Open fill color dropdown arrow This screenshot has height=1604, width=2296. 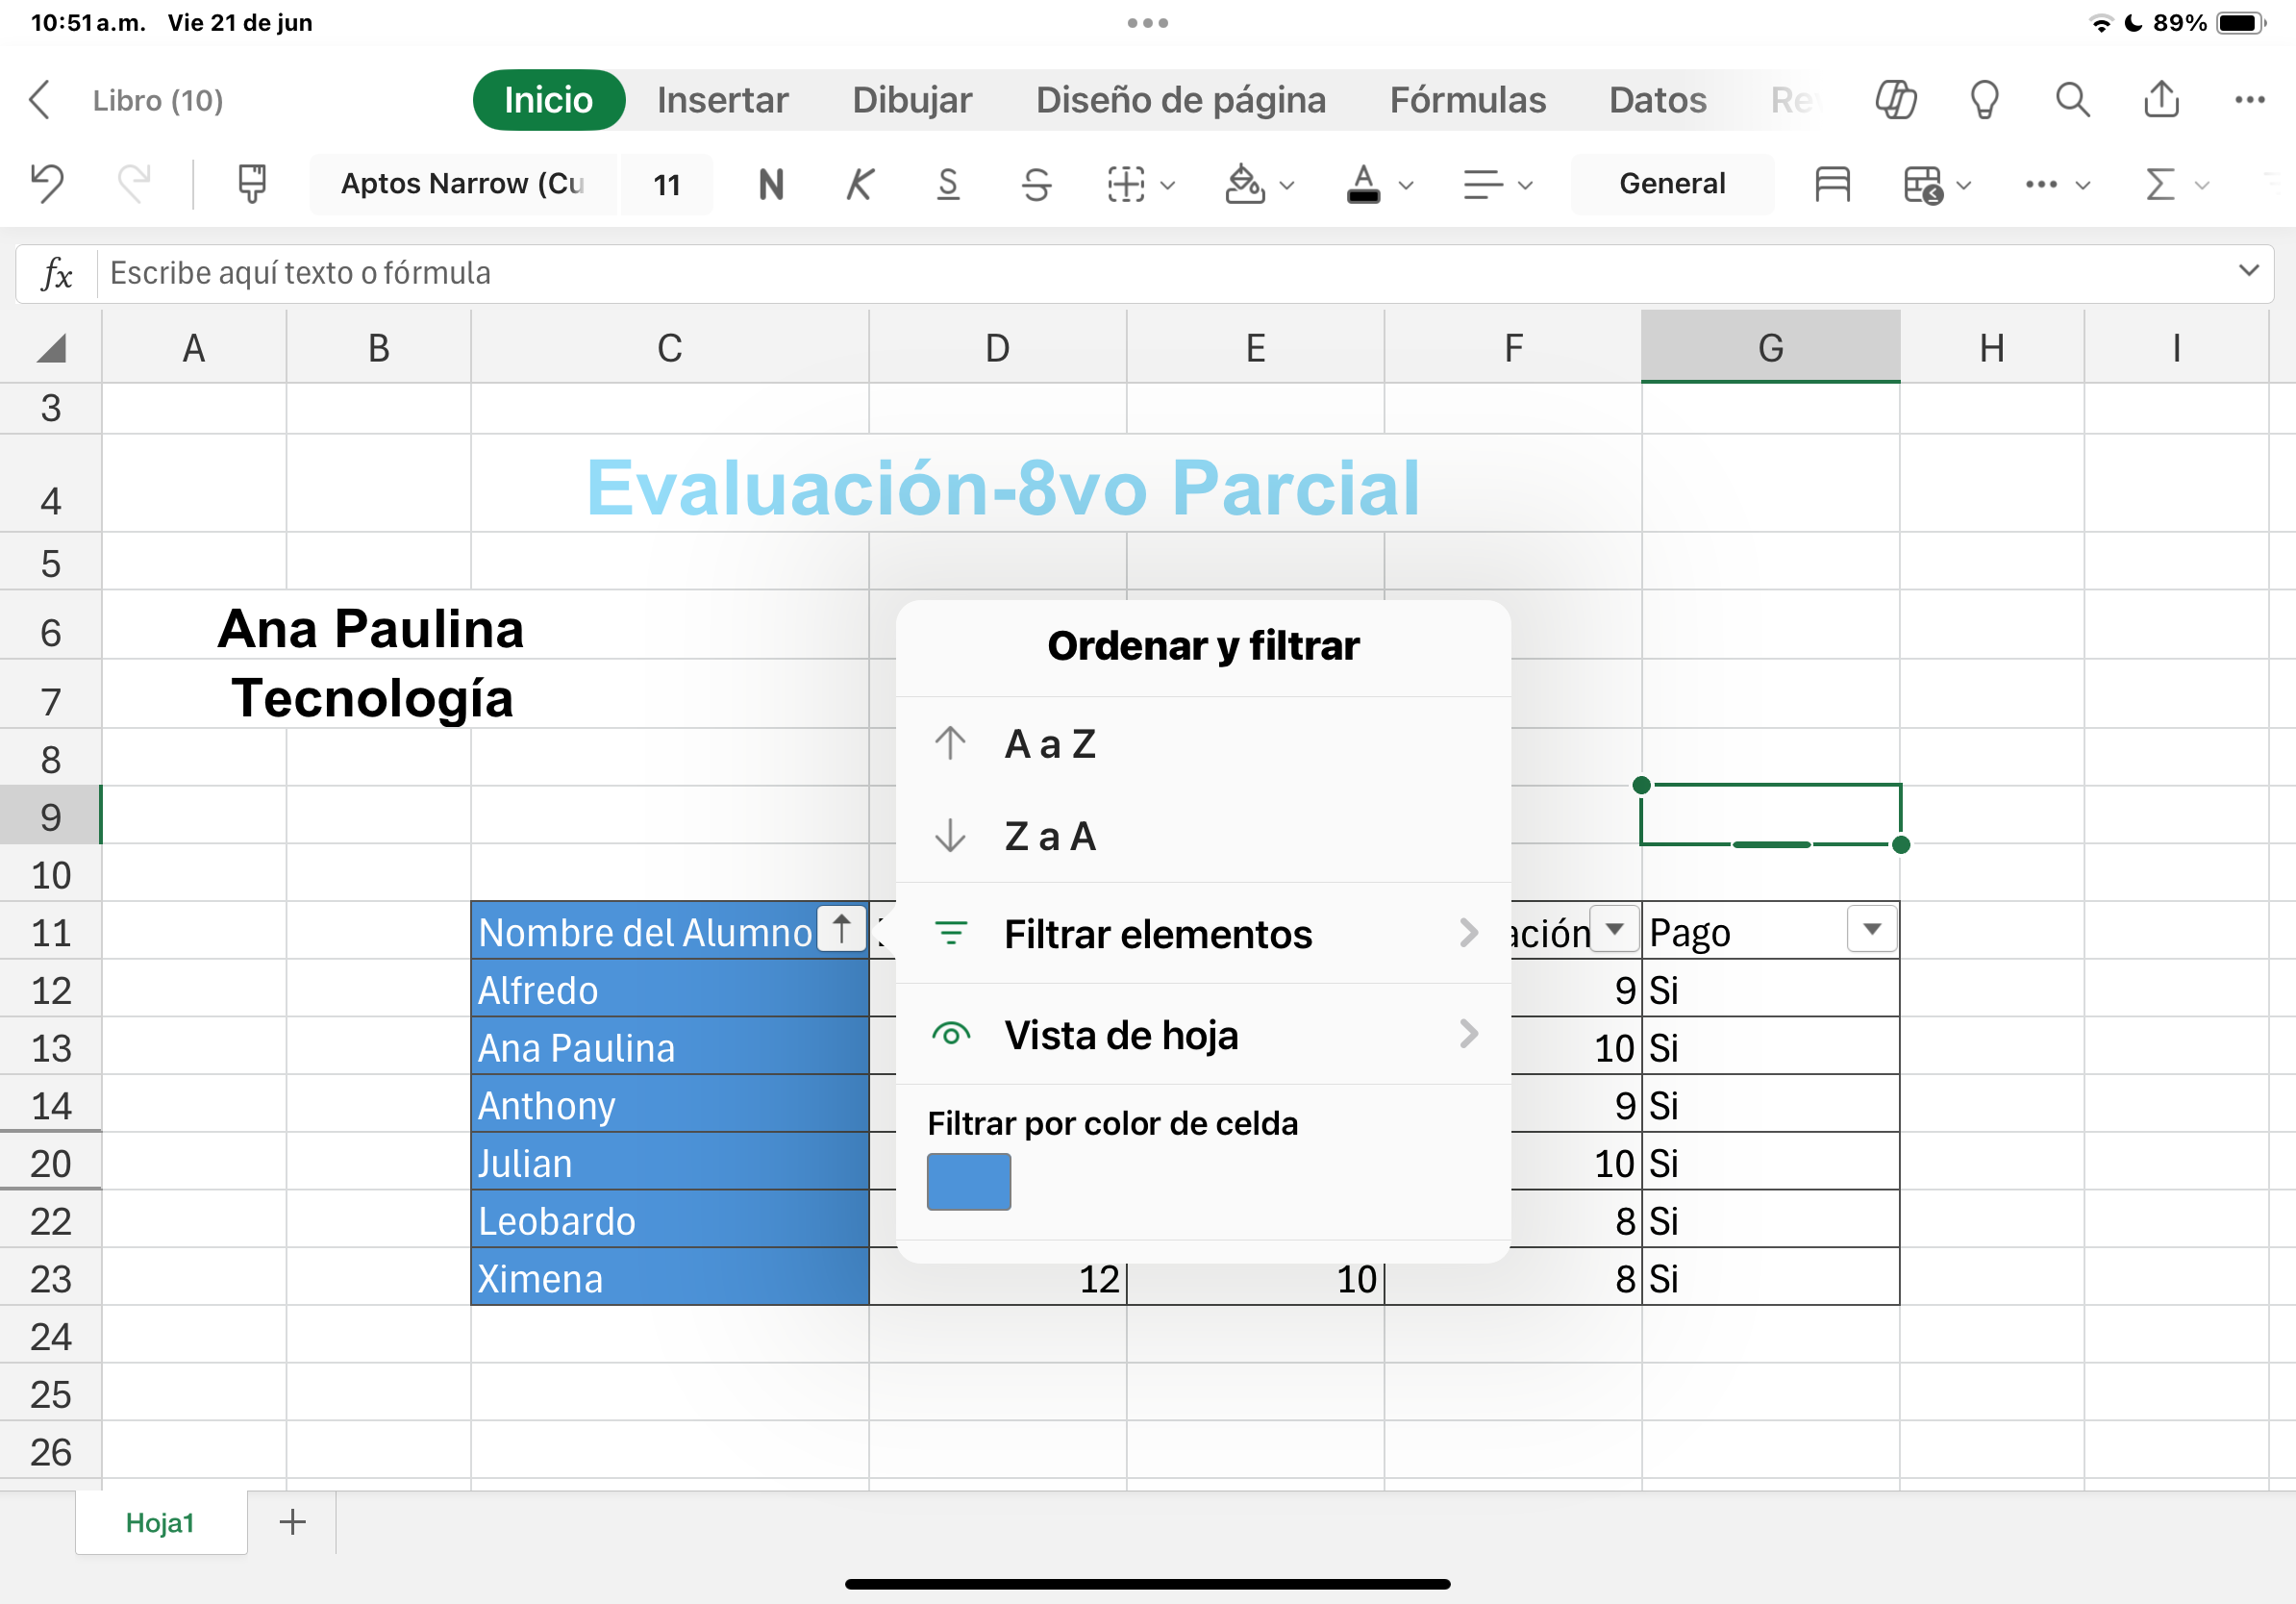tap(1287, 185)
